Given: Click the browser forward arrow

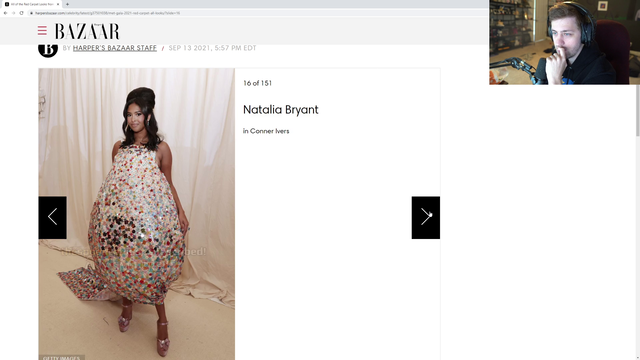Looking at the screenshot, I should pyautogui.click(x=13, y=13).
